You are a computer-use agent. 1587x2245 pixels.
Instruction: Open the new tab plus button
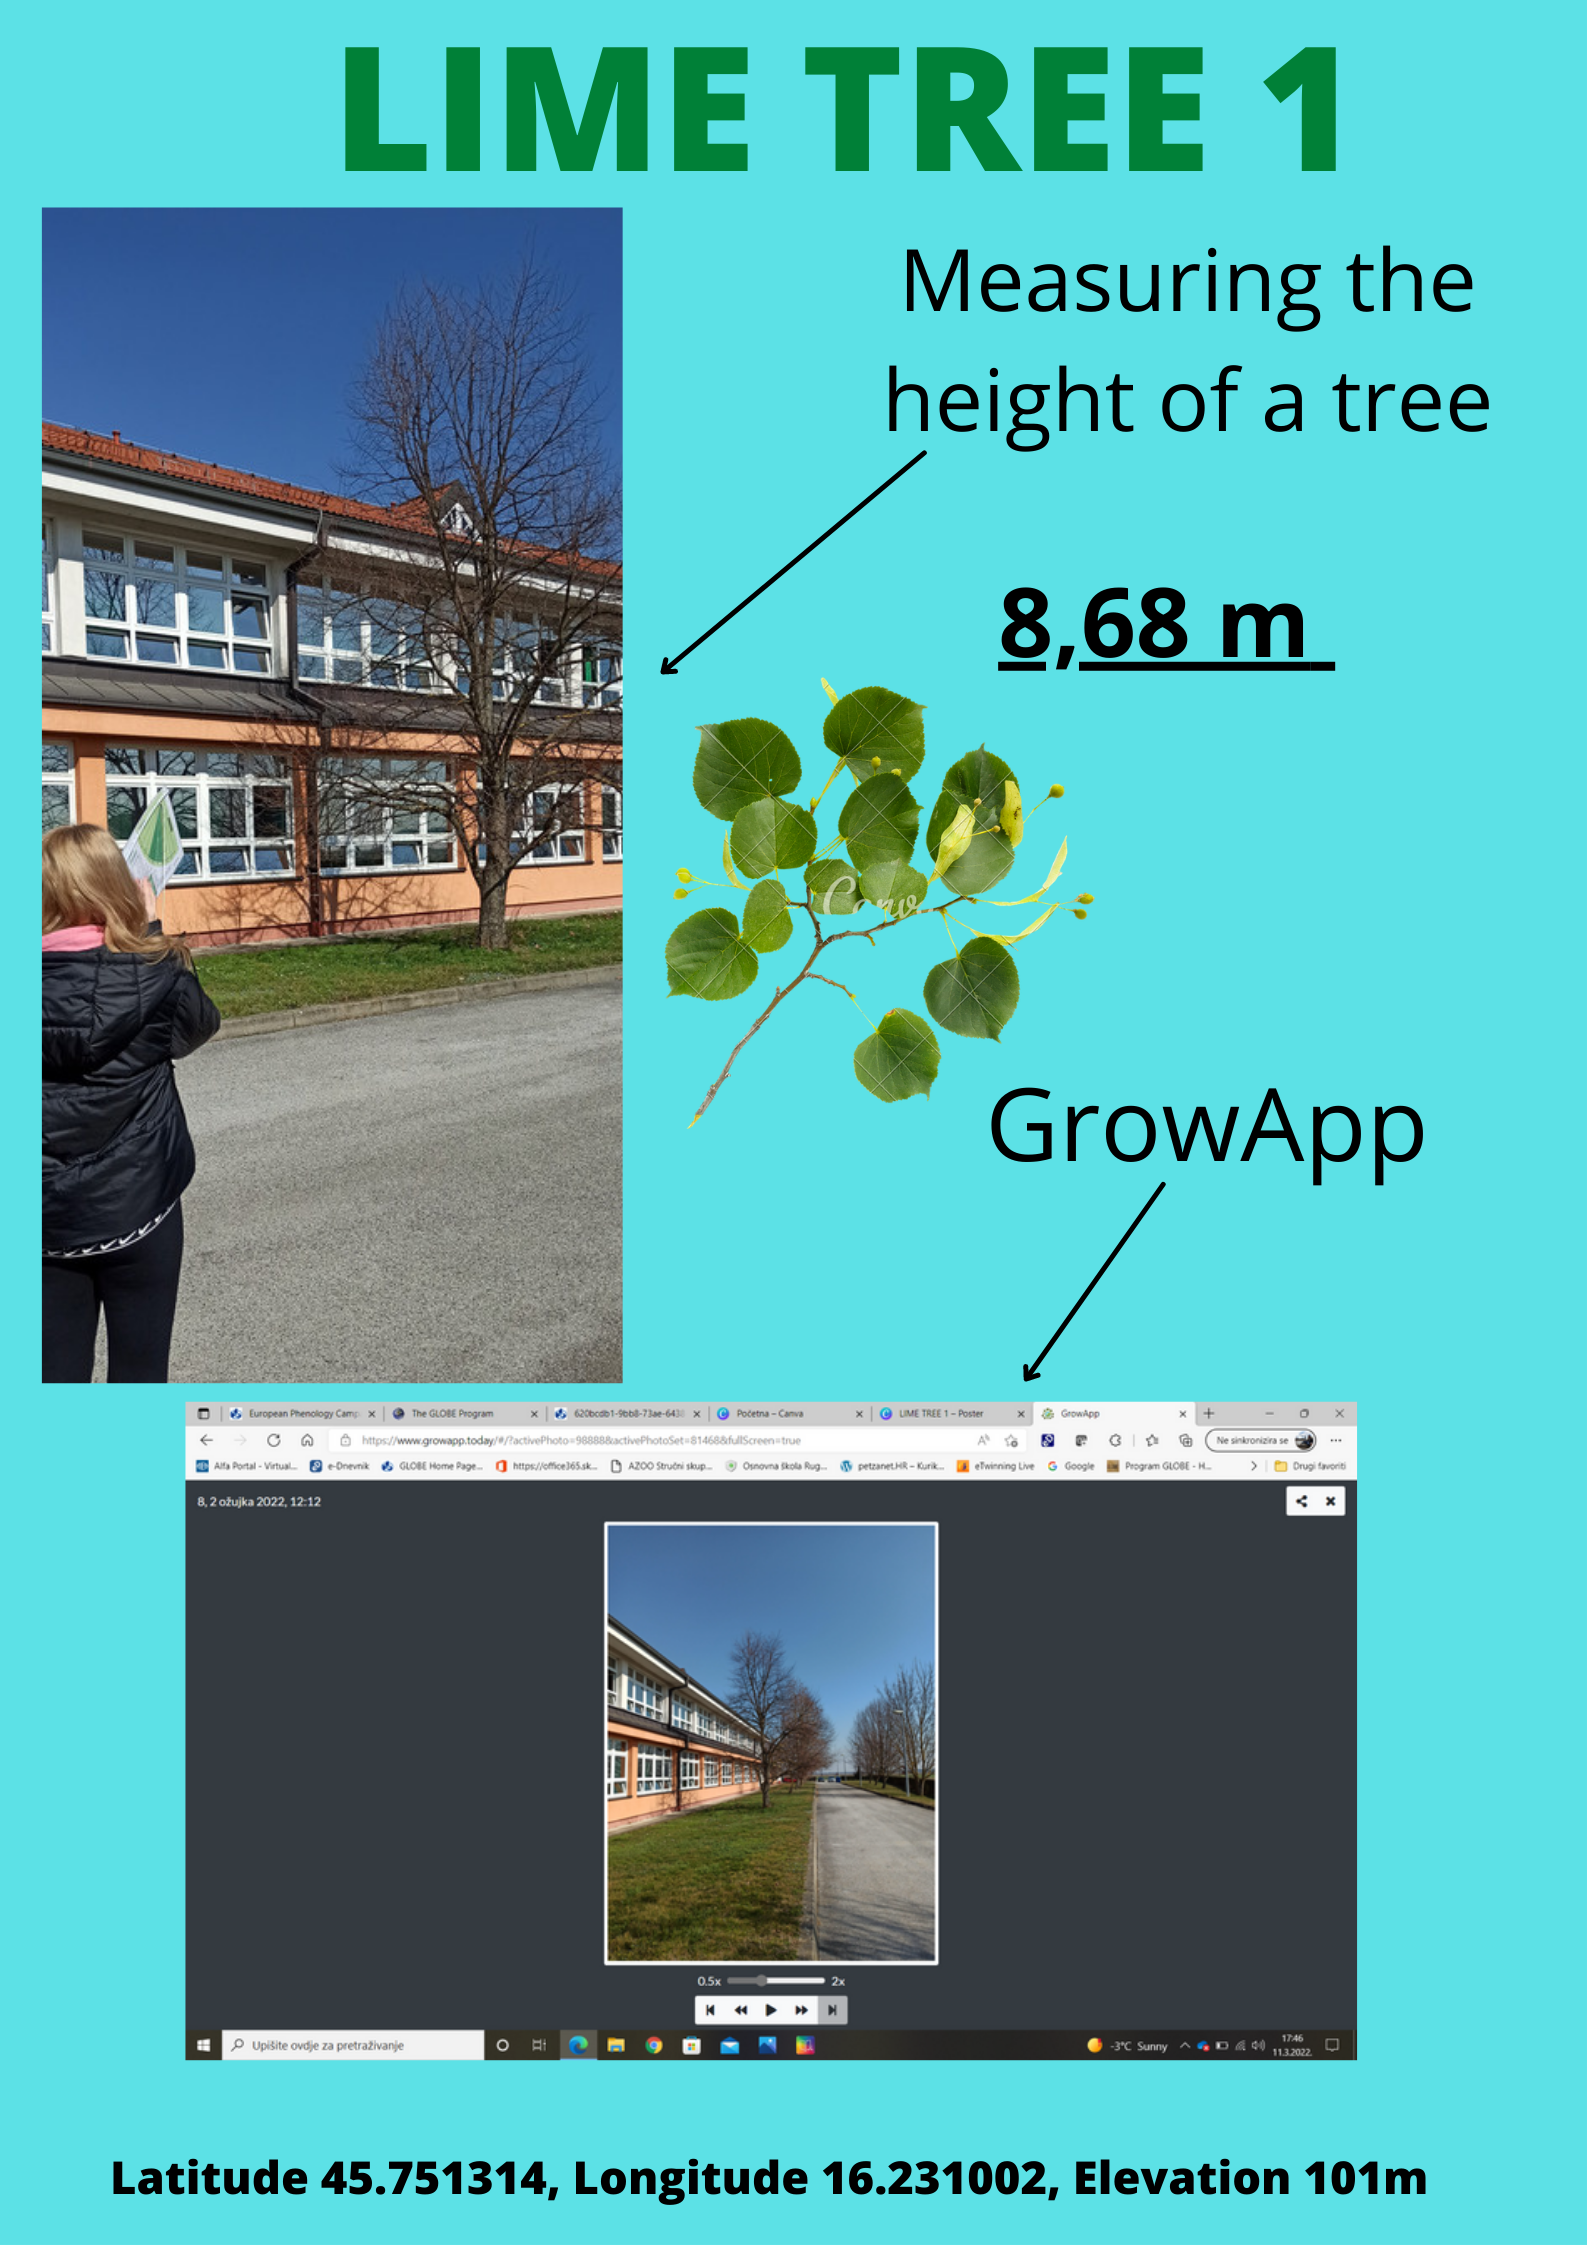coord(1209,1413)
